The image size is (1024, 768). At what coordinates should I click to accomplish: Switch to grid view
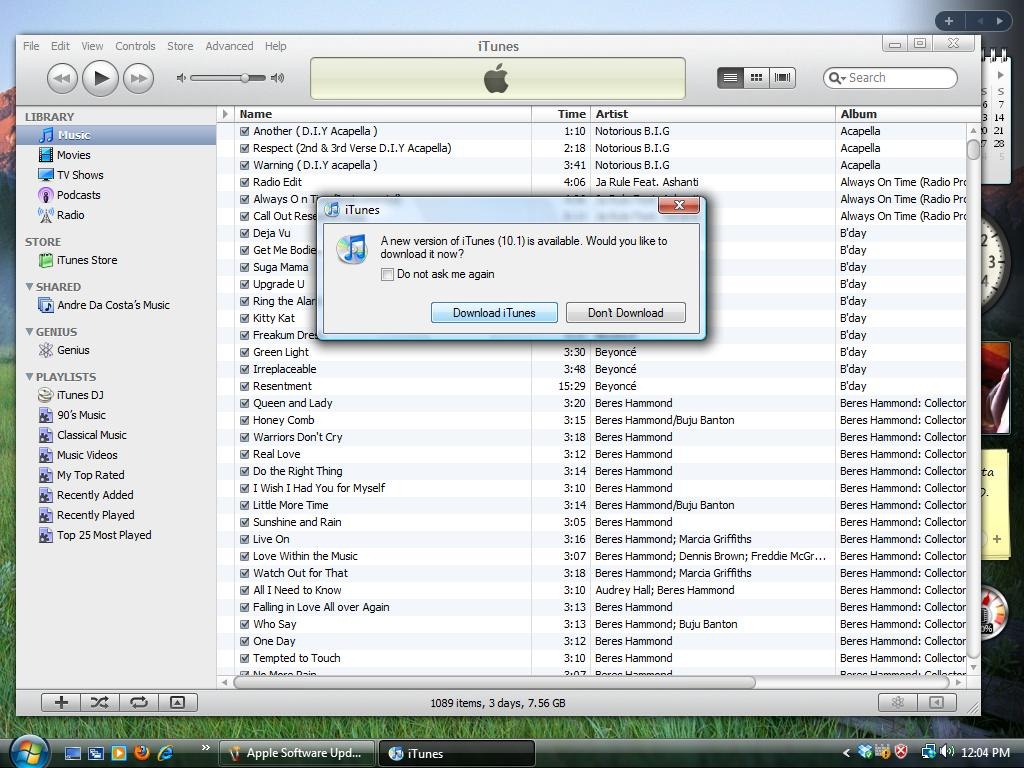click(756, 78)
